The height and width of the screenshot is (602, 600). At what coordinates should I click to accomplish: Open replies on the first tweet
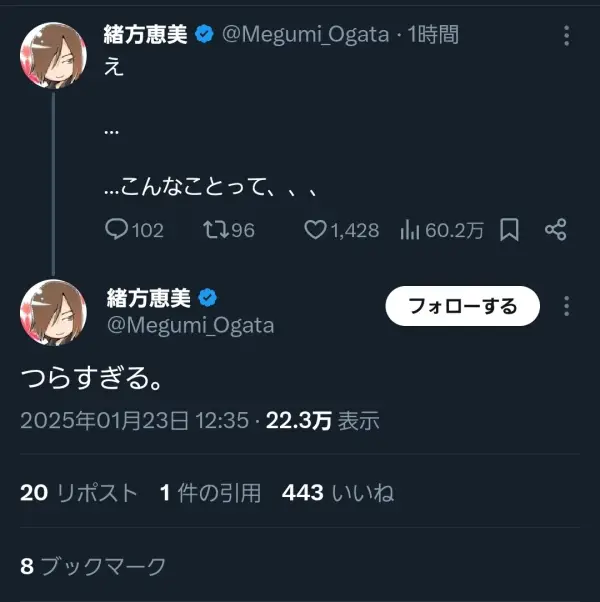click(134, 230)
